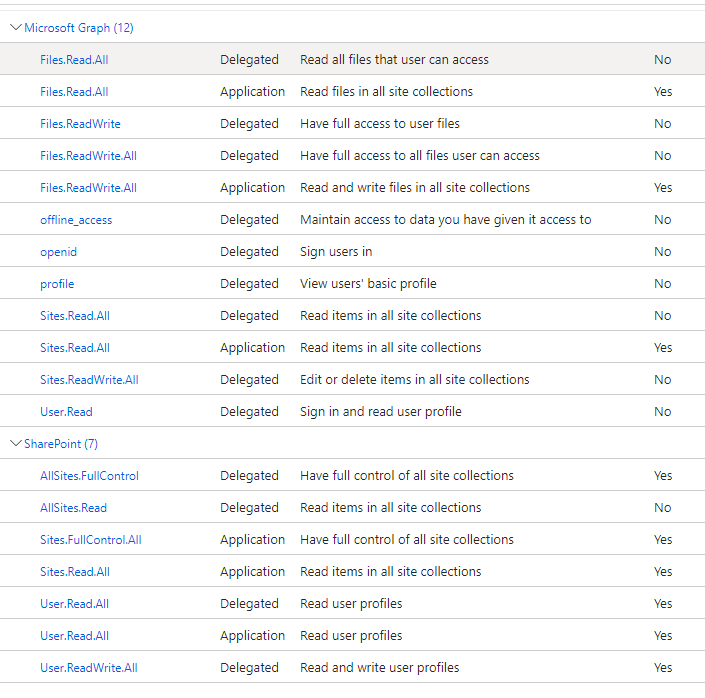Click 'No' in the Files.ReadWrite row

[x=662, y=124]
